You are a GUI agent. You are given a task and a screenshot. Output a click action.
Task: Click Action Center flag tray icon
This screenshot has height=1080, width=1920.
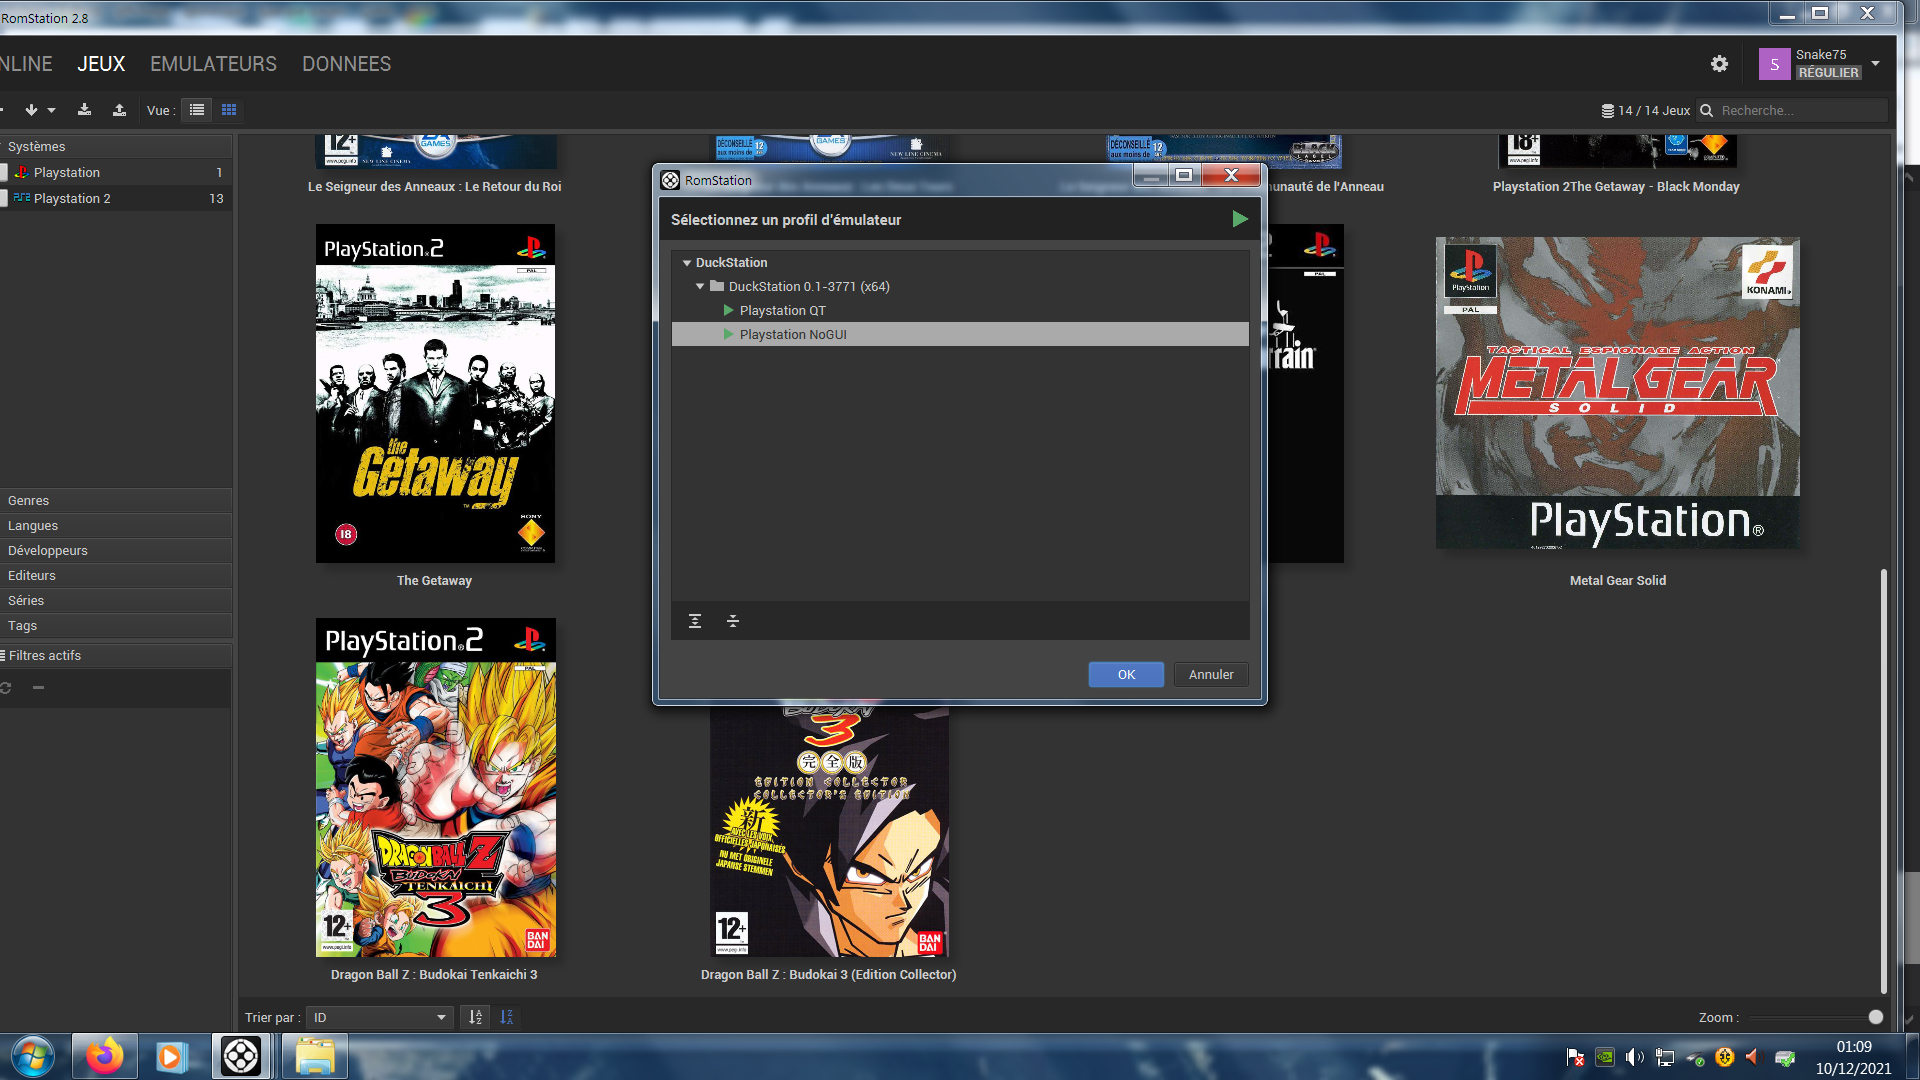click(1575, 1057)
